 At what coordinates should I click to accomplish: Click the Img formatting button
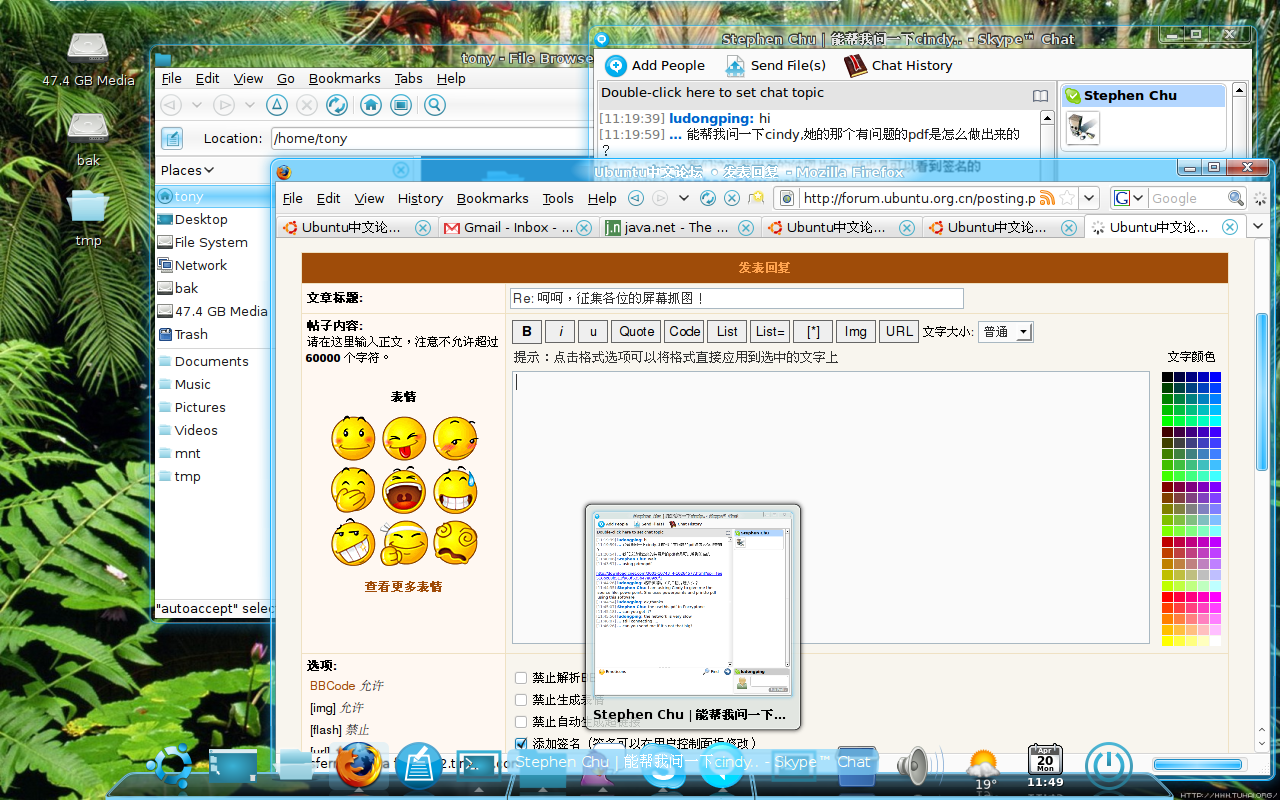click(x=856, y=331)
